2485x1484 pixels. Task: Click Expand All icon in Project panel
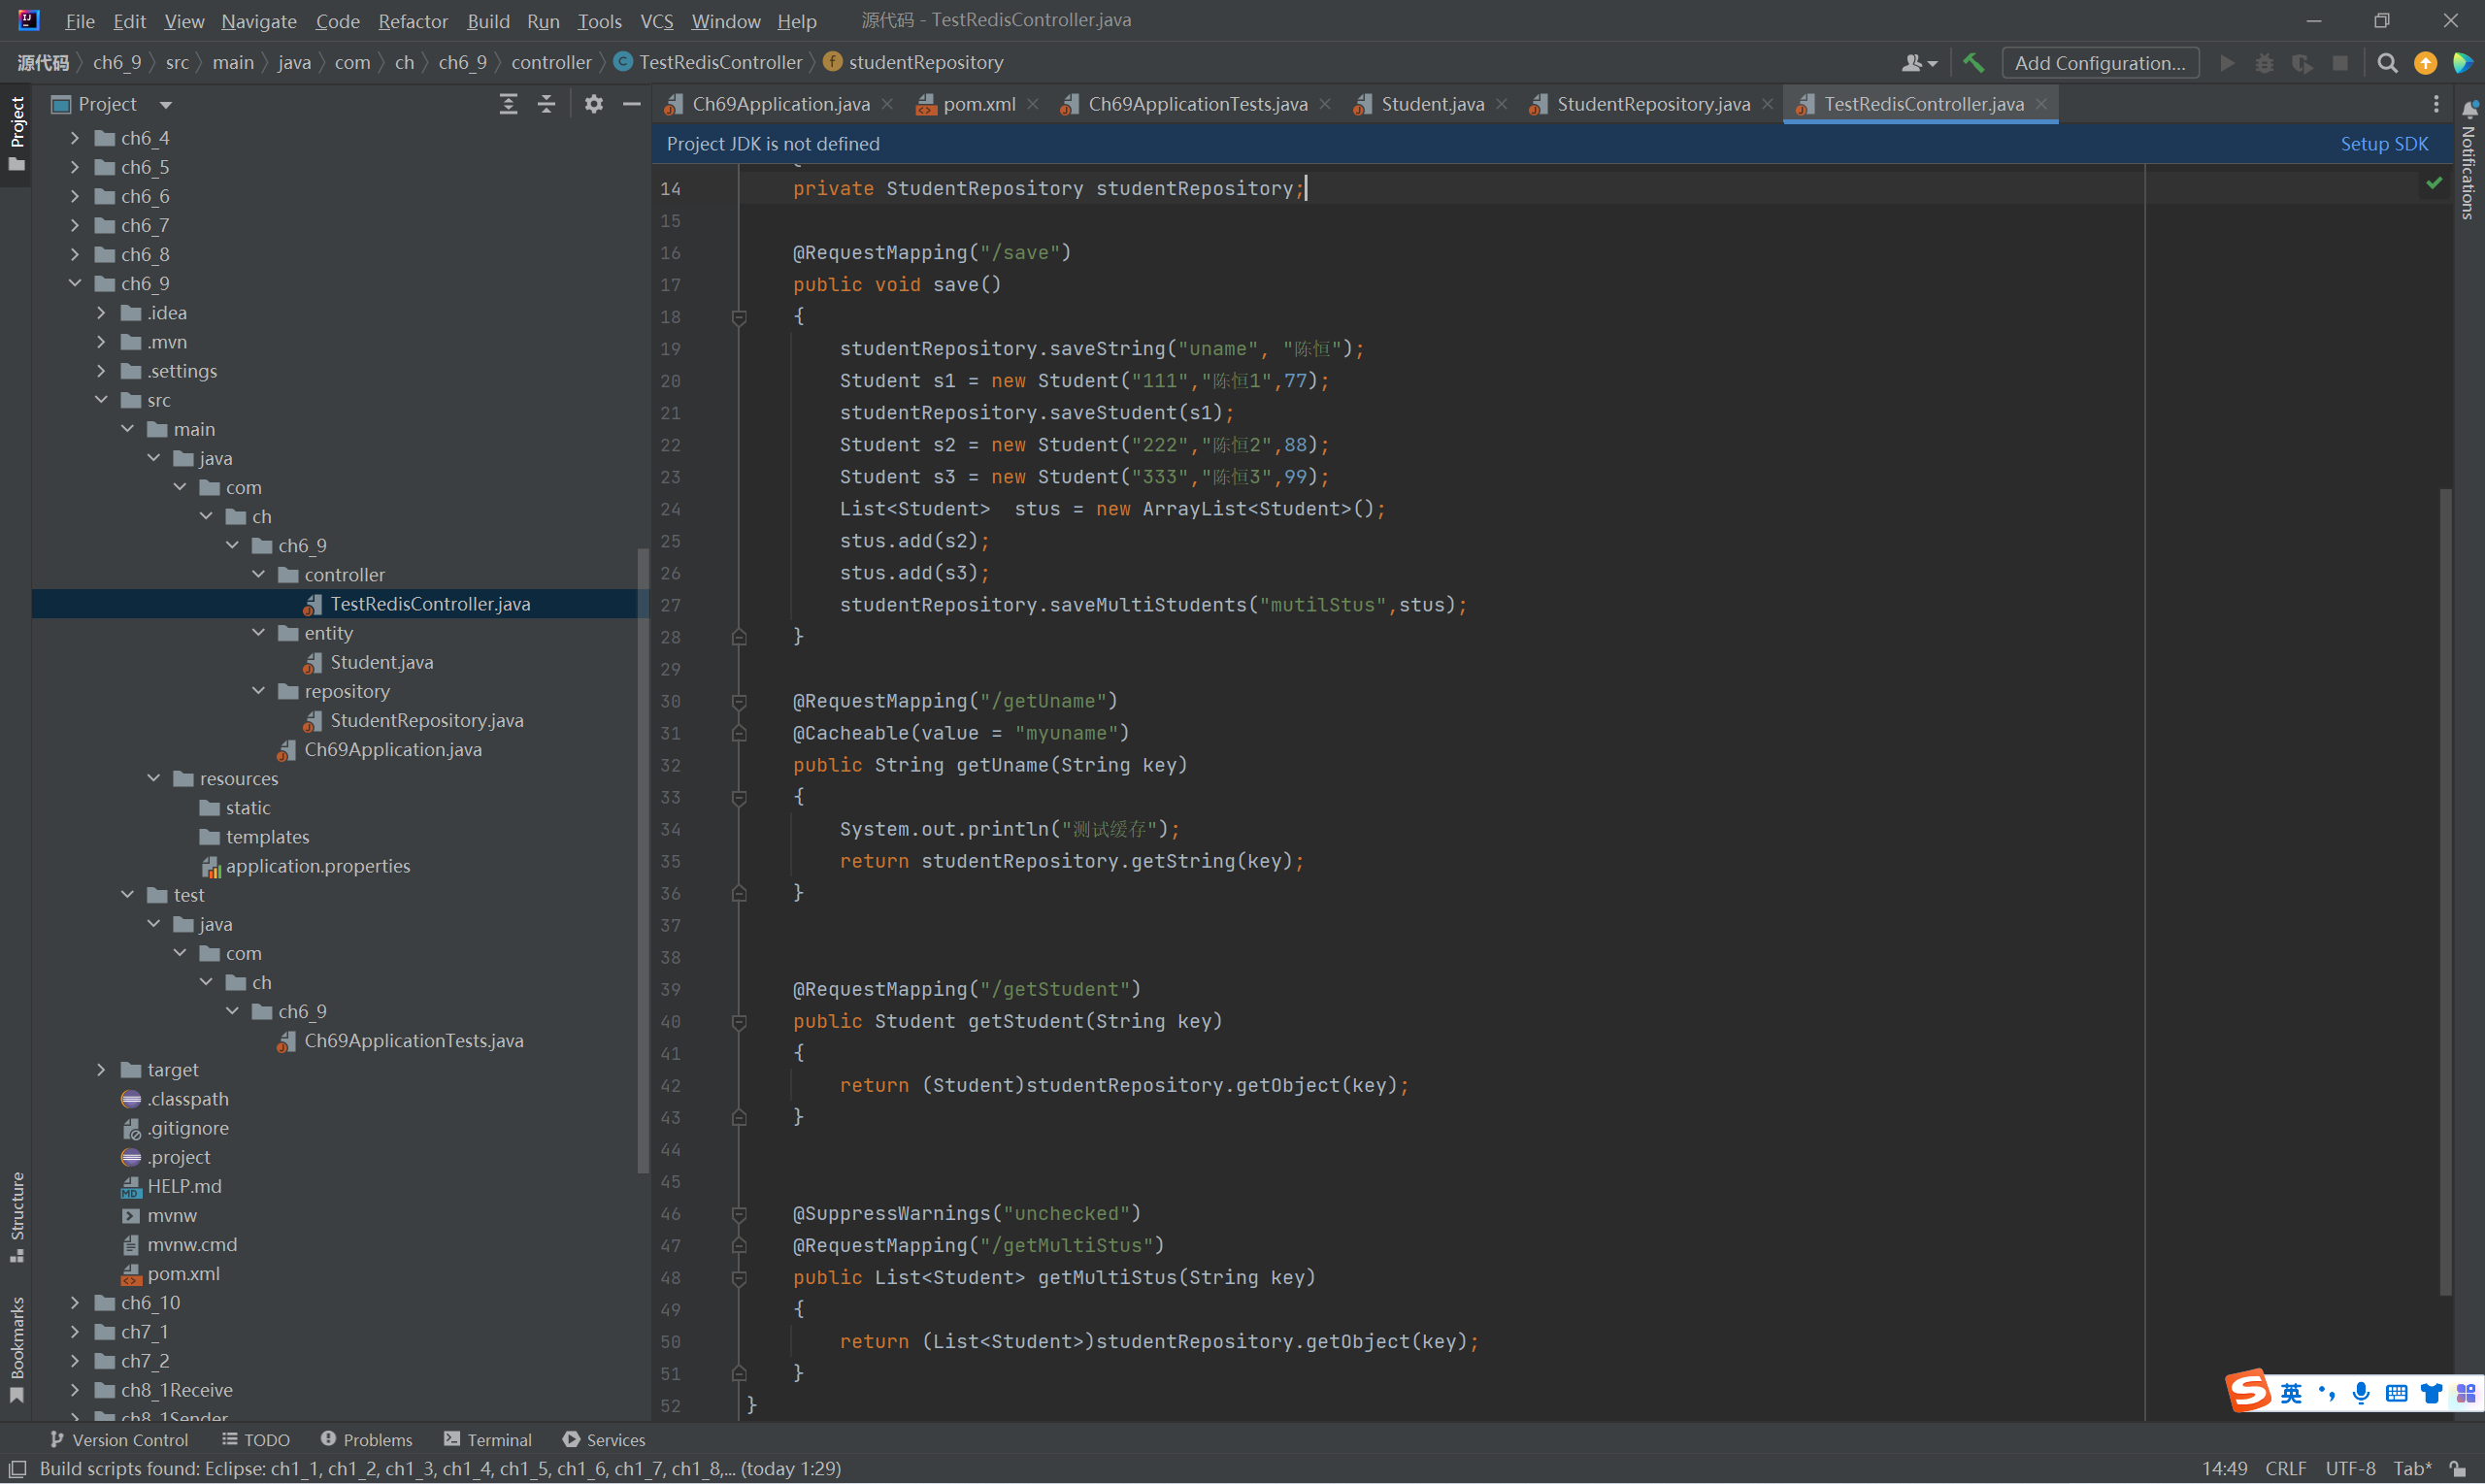[508, 104]
